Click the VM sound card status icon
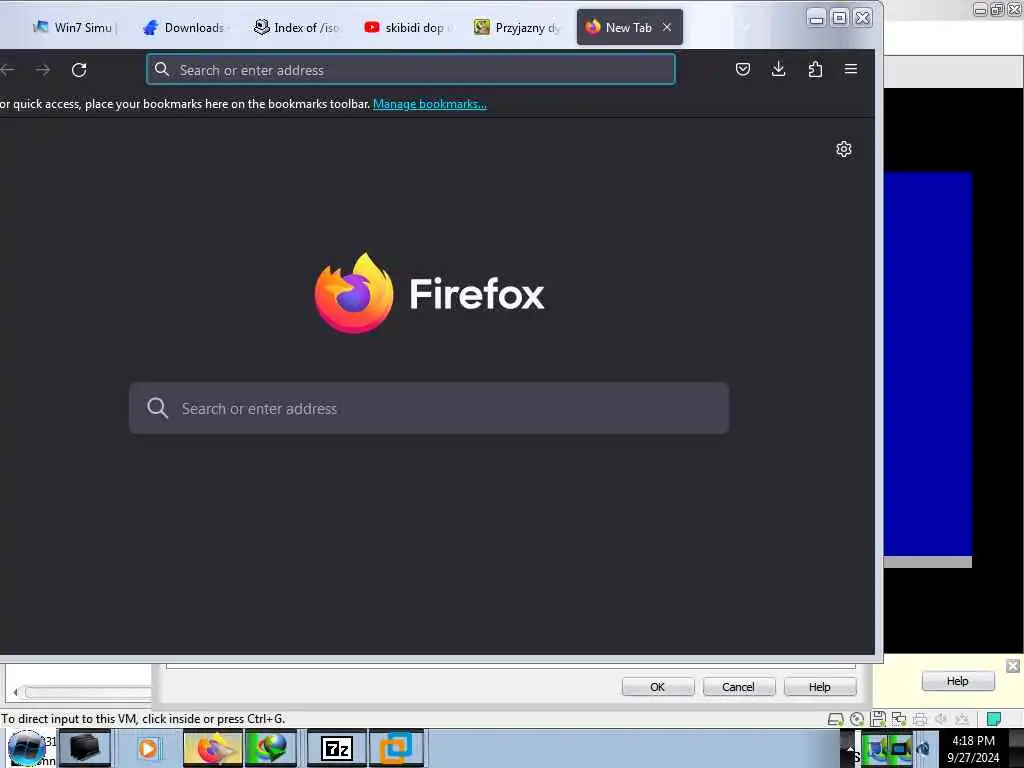 (940, 719)
